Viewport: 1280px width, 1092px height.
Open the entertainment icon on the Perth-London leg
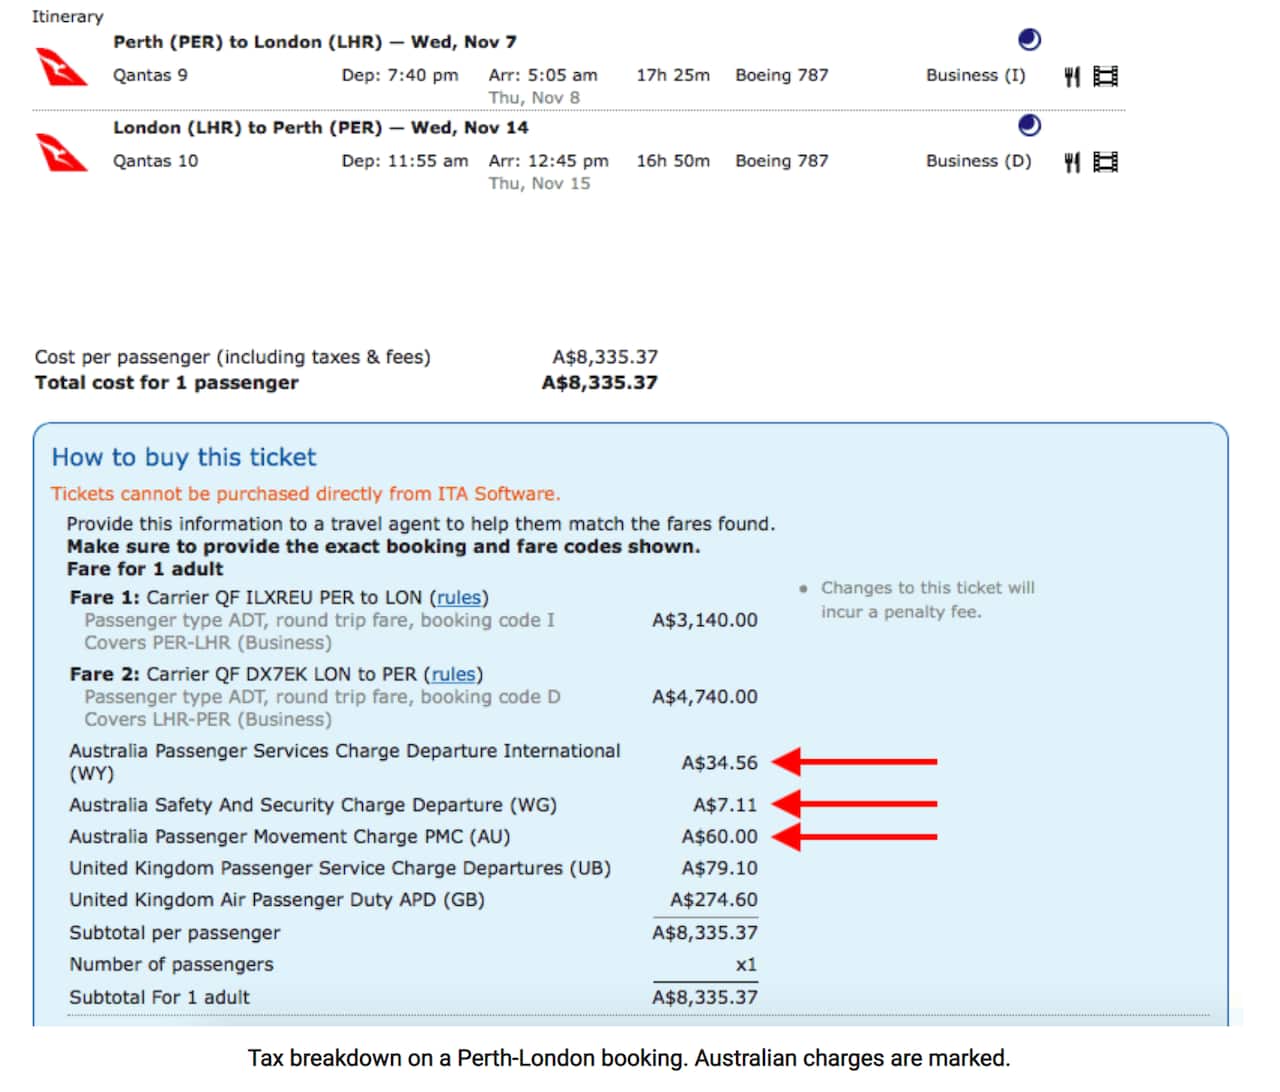pos(1104,75)
